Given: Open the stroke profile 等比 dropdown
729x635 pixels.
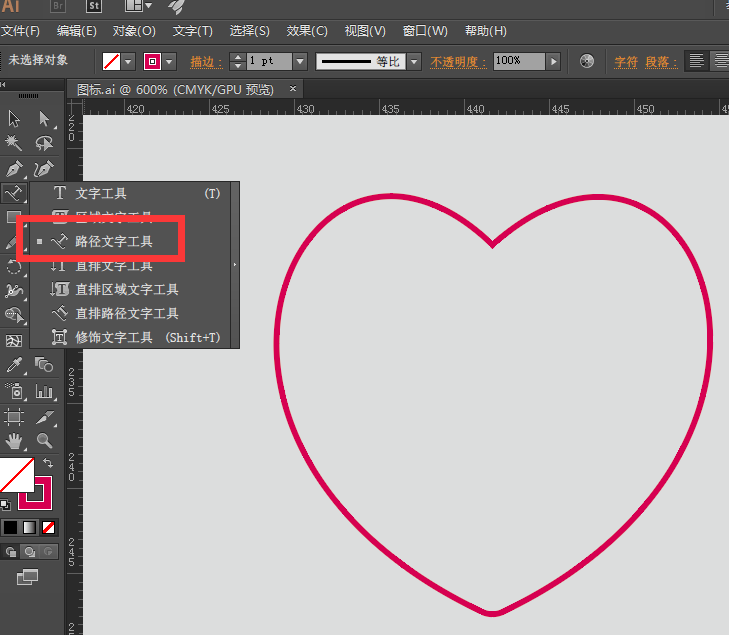Looking at the screenshot, I should point(414,61).
